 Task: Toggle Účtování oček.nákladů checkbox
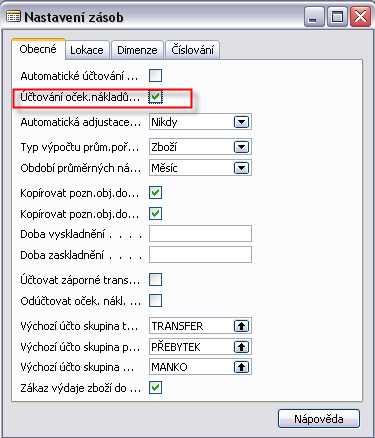(155, 97)
